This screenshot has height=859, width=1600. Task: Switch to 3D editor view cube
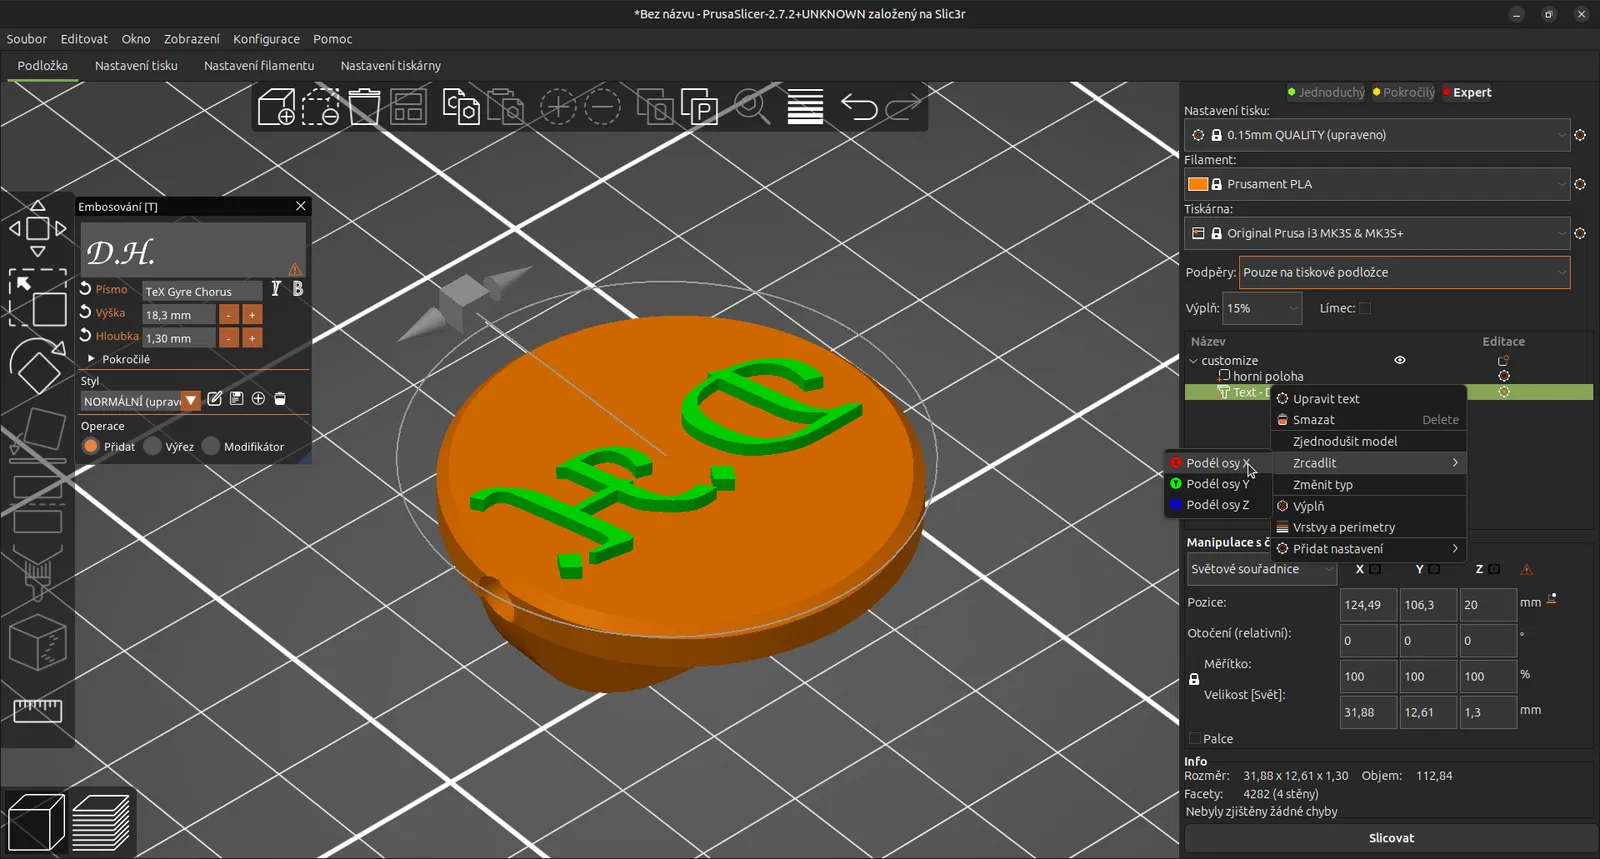click(36, 821)
